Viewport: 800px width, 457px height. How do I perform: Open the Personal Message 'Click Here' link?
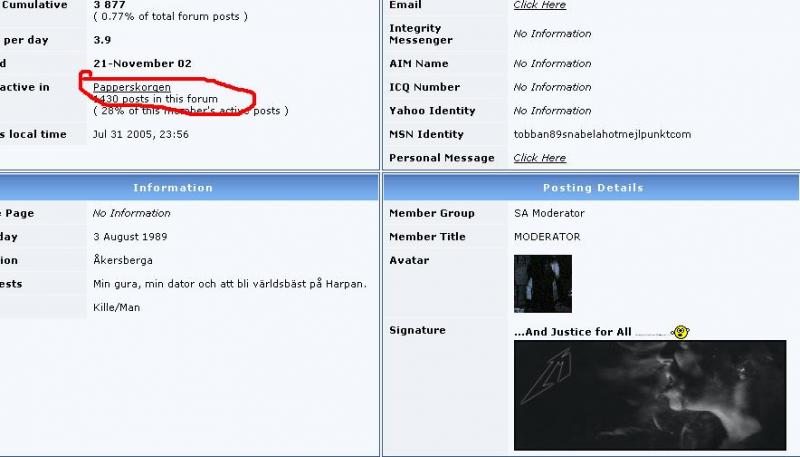click(539, 158)
